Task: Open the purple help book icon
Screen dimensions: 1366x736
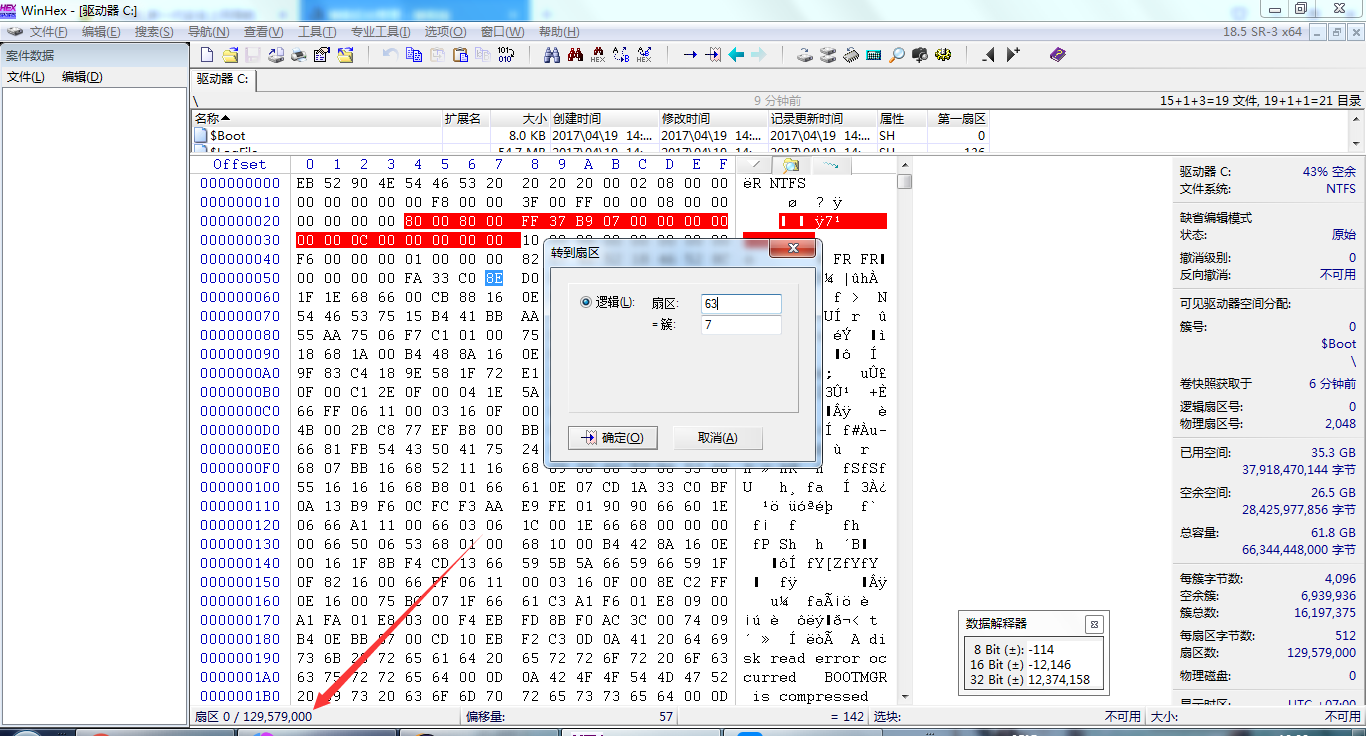Action: [x=1058, y=55]
